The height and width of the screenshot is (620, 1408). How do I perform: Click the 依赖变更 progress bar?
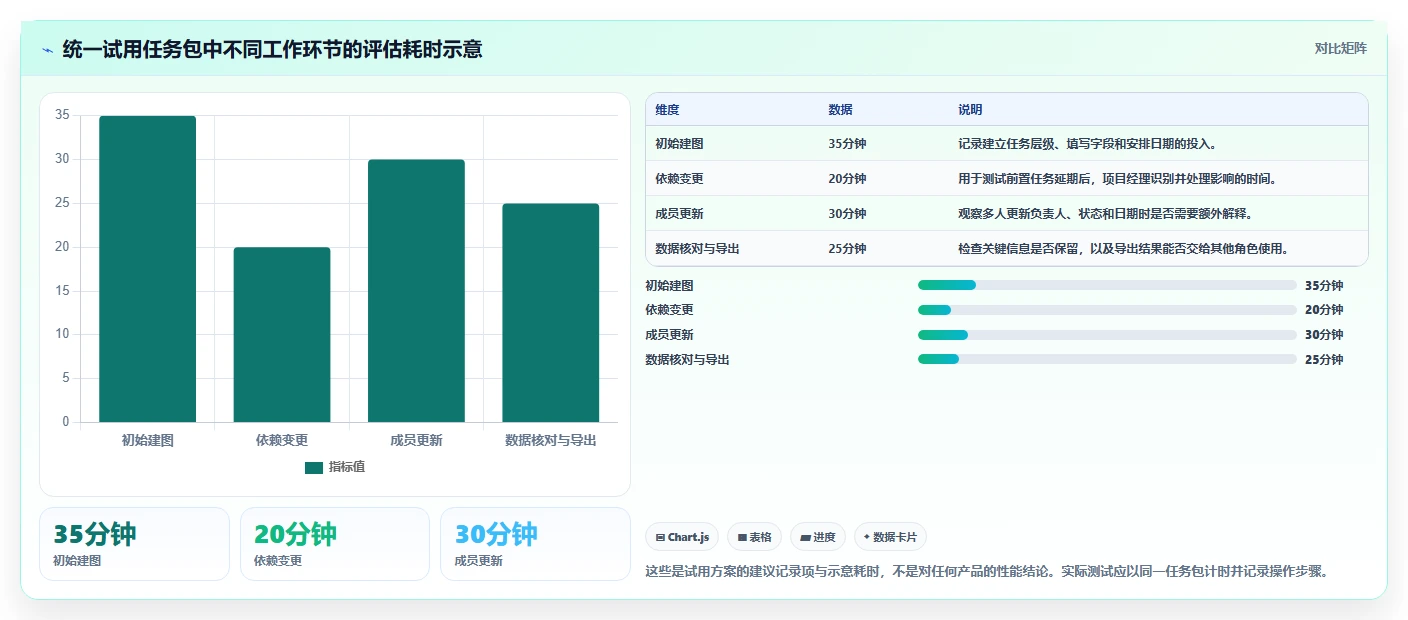click(x=1107, y=310)
